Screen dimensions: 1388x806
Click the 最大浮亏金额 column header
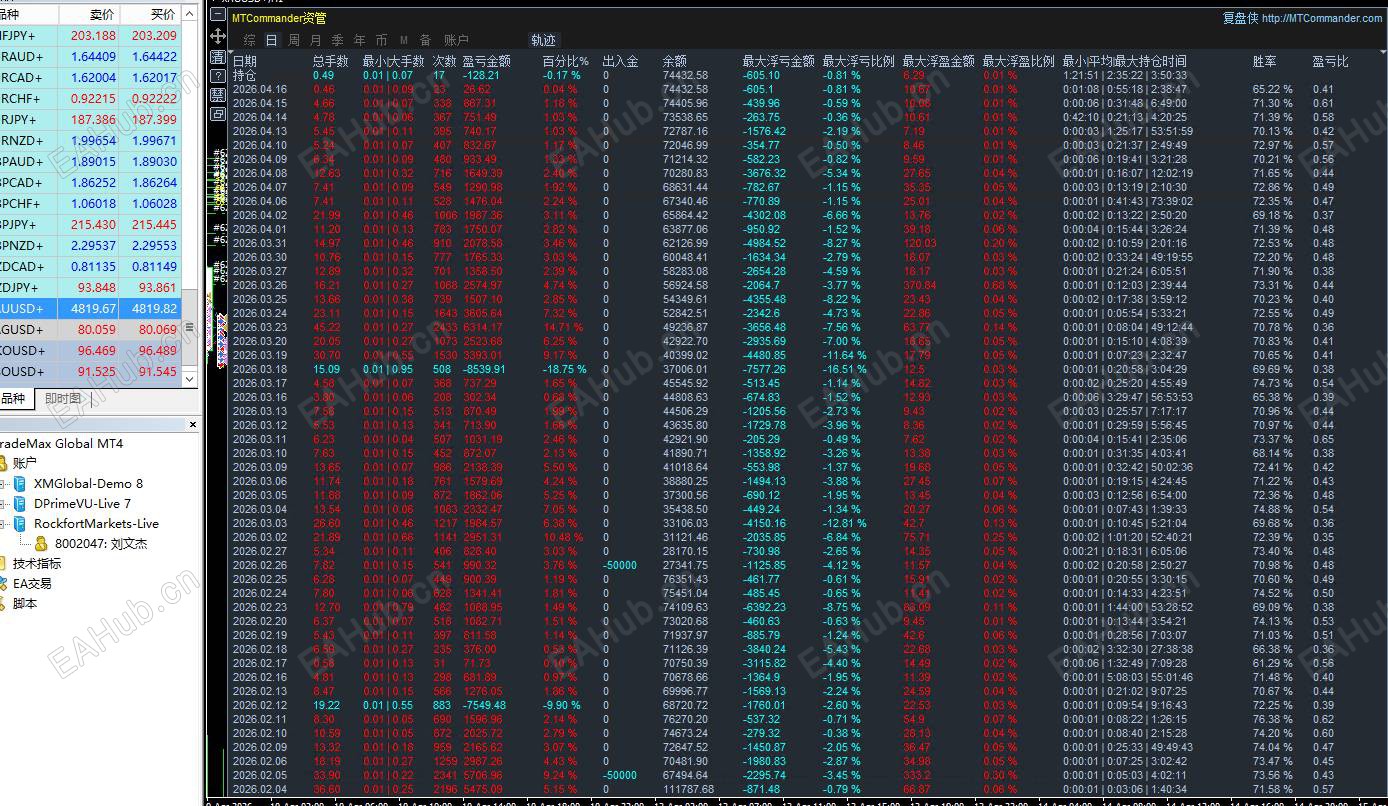(x=778, y=61)
